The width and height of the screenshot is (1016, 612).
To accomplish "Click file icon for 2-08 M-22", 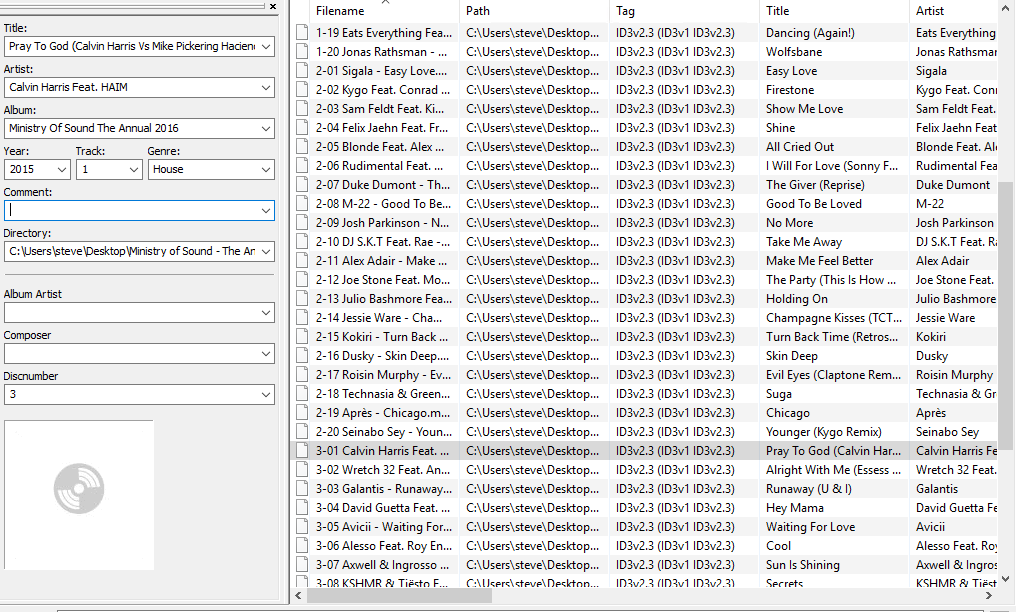I will [x=302, y=203].
